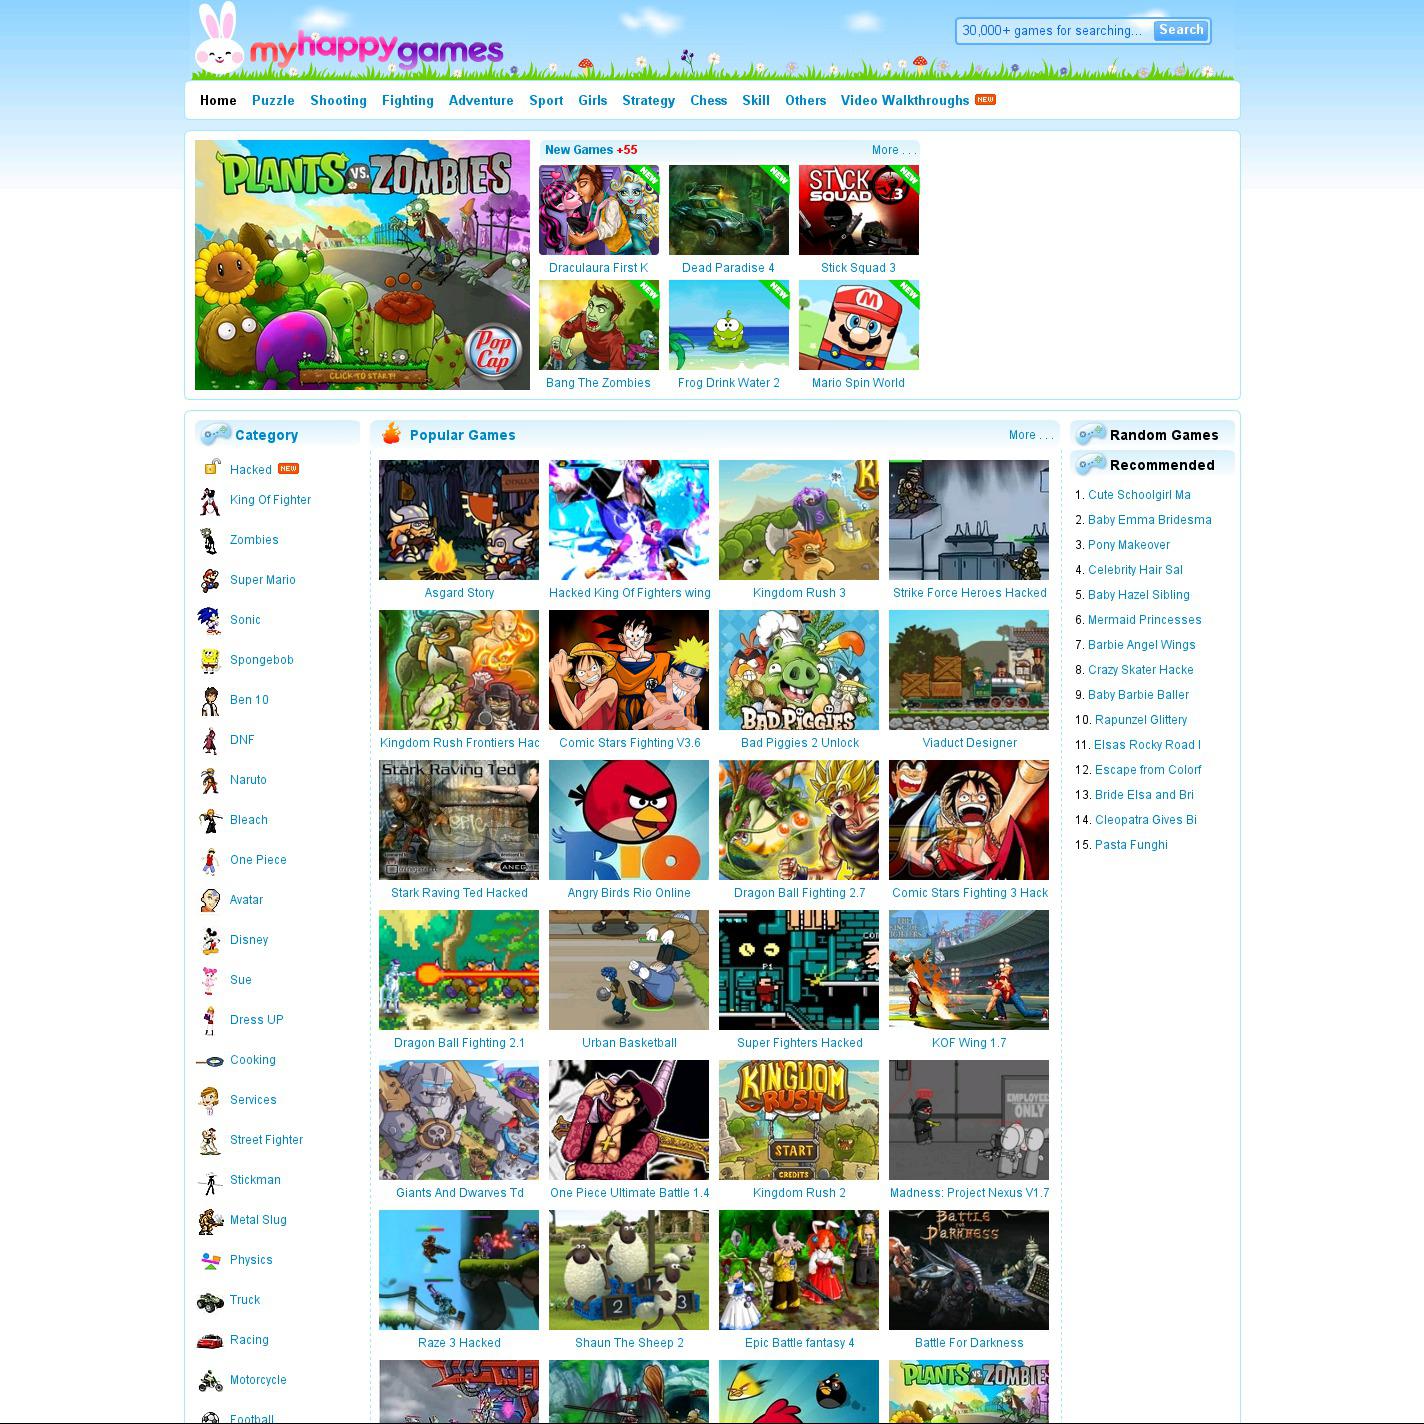Image resolution: width=1424 pixels, height=1424 pixels.
Task: Open the Mario Spin World thumbnail
Action: (x=859, y=325)
